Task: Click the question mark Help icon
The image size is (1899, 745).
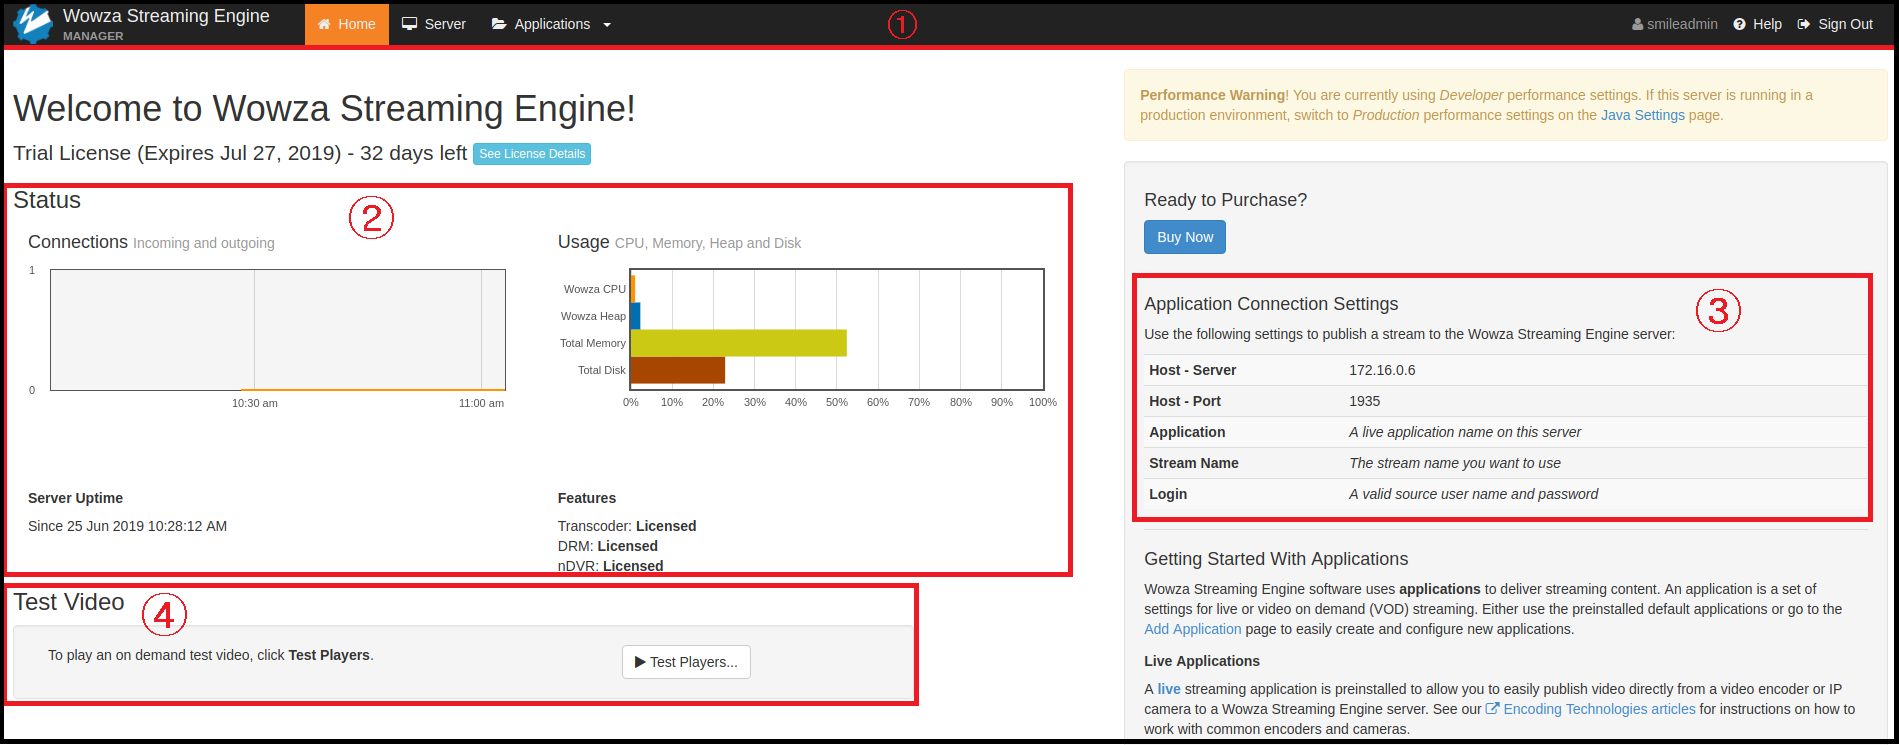Action: [x=1740, y=24]
